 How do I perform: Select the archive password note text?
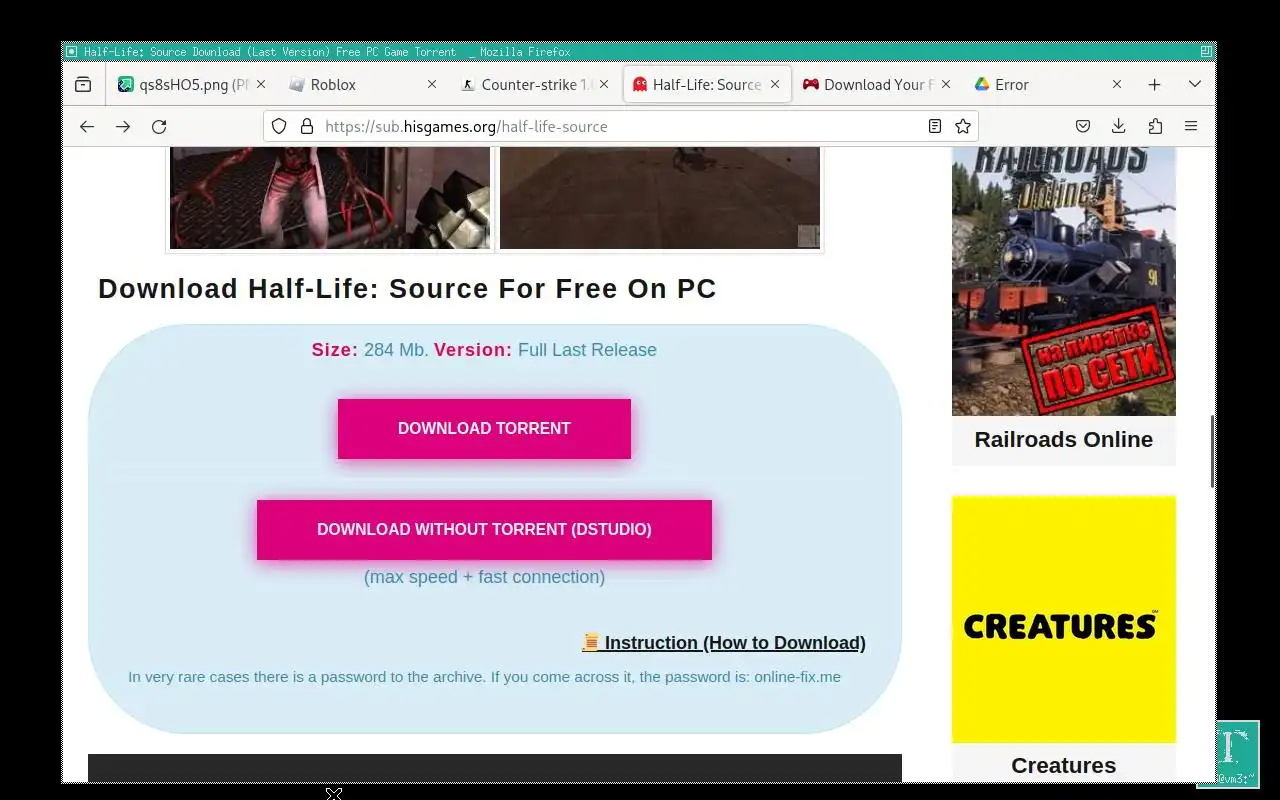(x=484, y=677)
